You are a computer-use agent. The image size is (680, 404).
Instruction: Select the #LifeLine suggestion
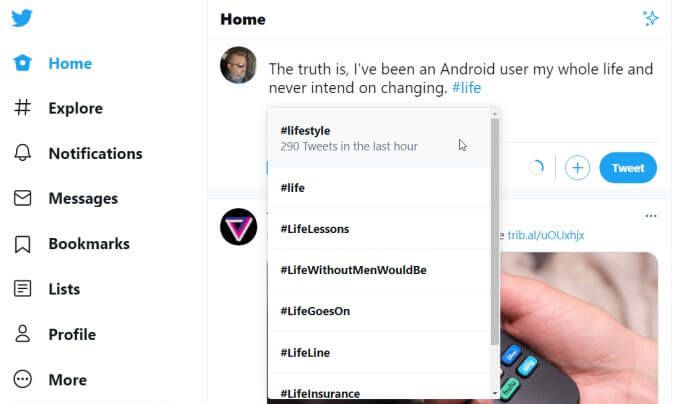[378, 352]
